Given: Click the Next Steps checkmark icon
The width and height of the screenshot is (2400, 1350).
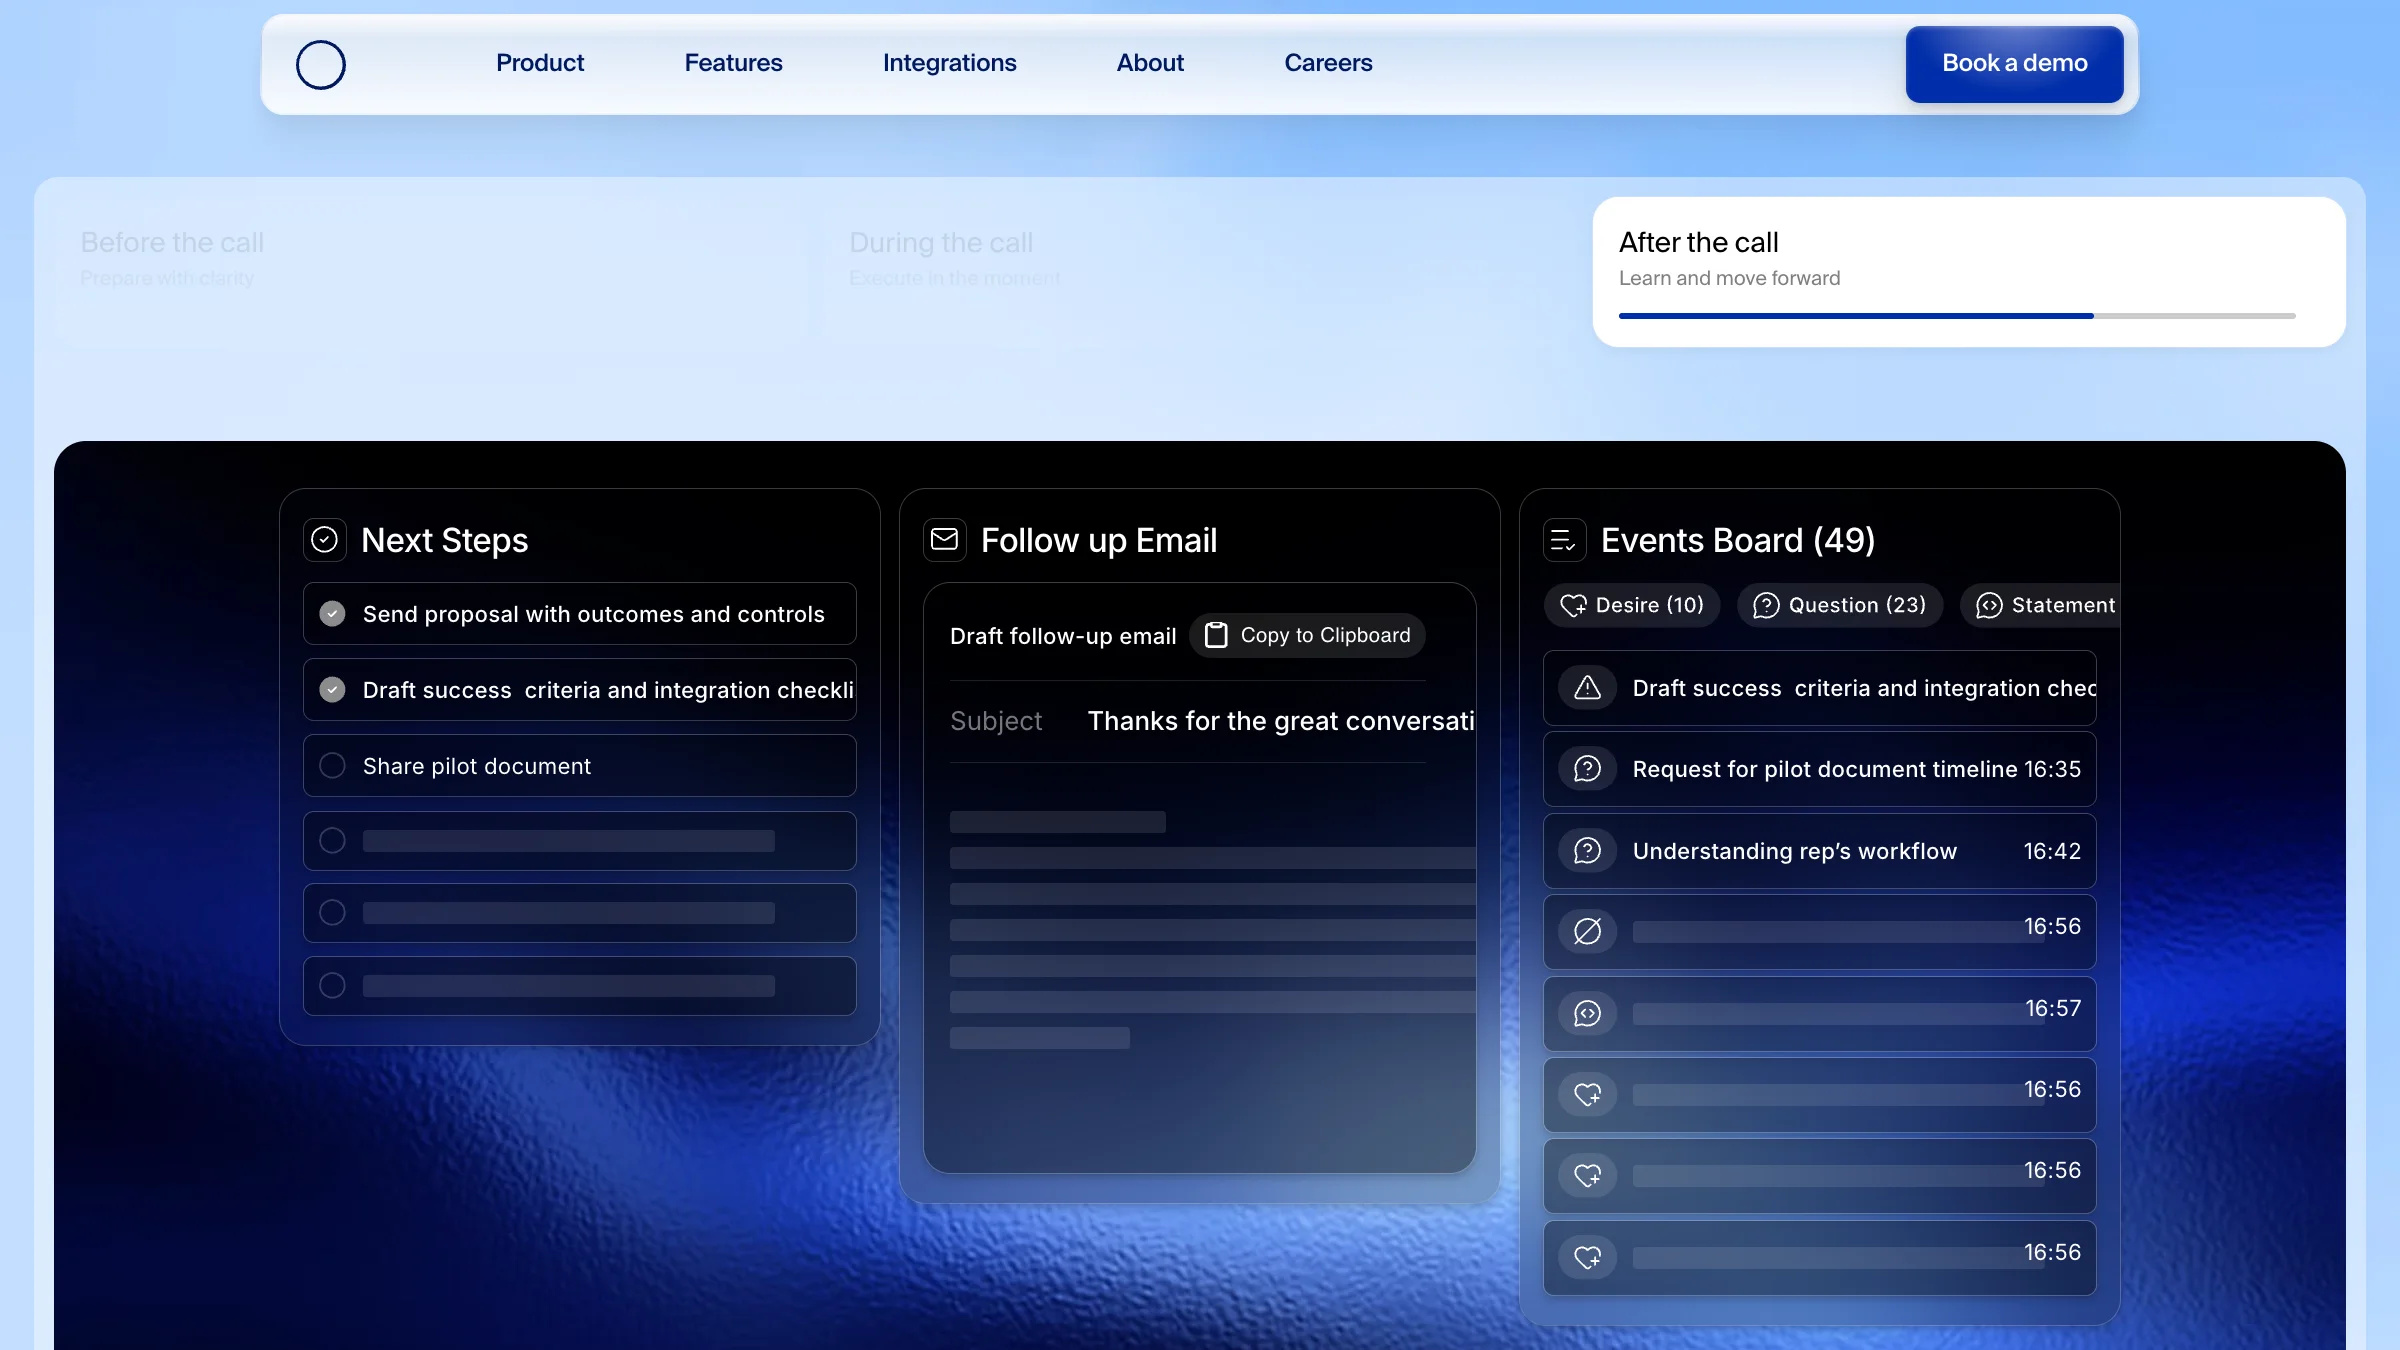Looking at the screenshot, I should pyautogui.click(x=325, y=540).
